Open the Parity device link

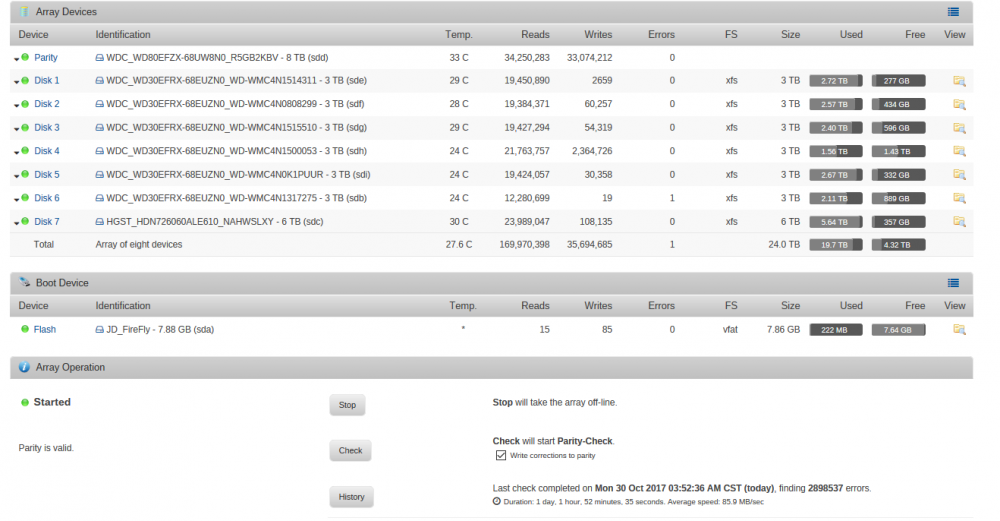46,57
